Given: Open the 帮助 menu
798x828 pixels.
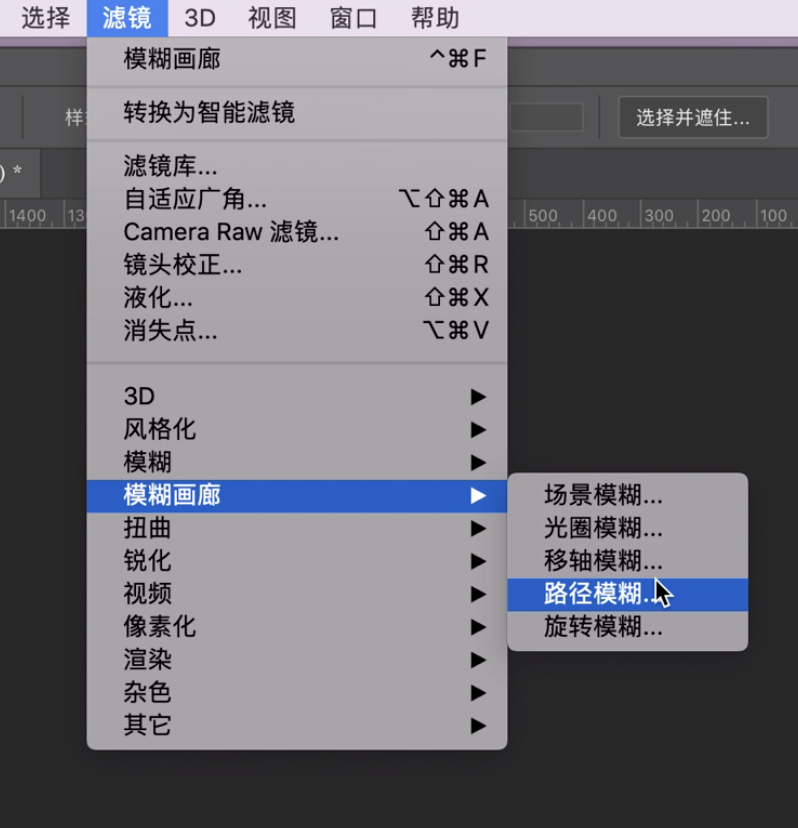Looking at the screenshot, I should [x=435, y=18].
